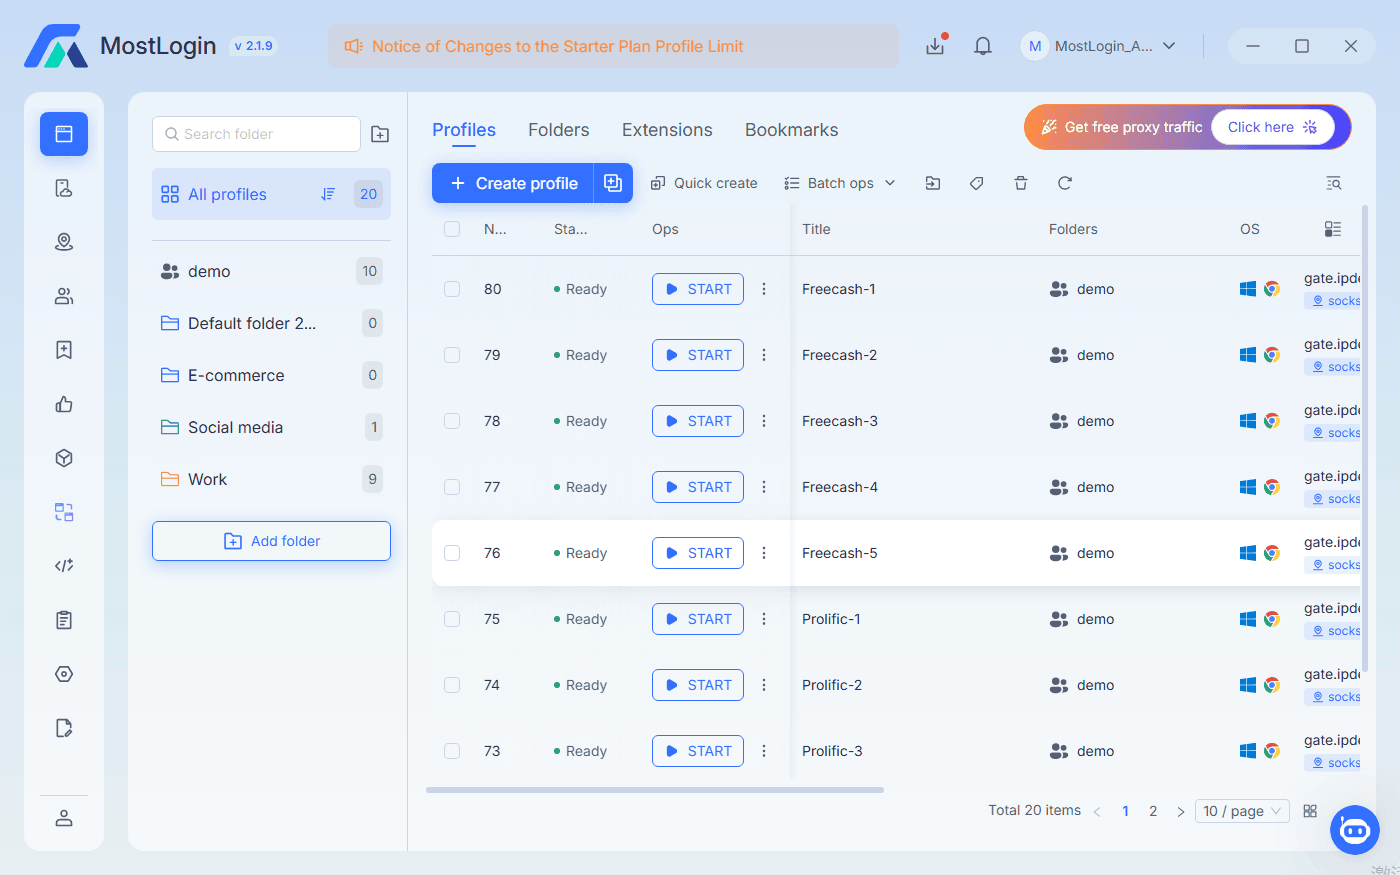1400x875 pixels.
Task: Check the box for profile 75
Action: coord(452,619)
